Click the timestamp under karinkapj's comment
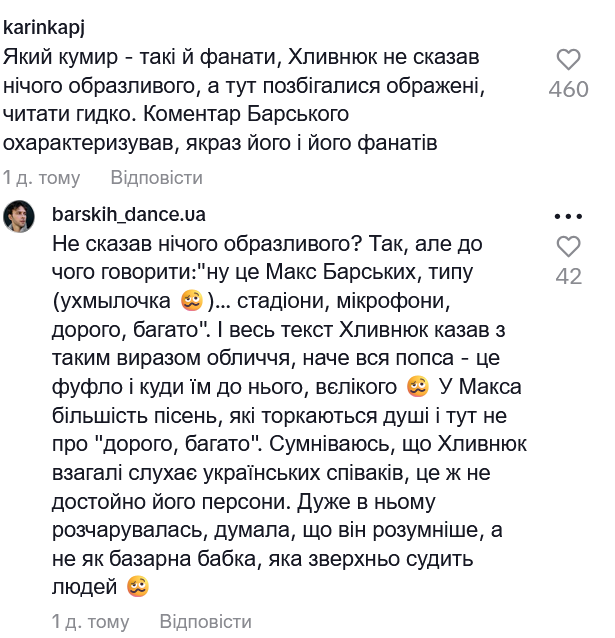The width and height of the screenshot is (615, 638). pos(42,178)
